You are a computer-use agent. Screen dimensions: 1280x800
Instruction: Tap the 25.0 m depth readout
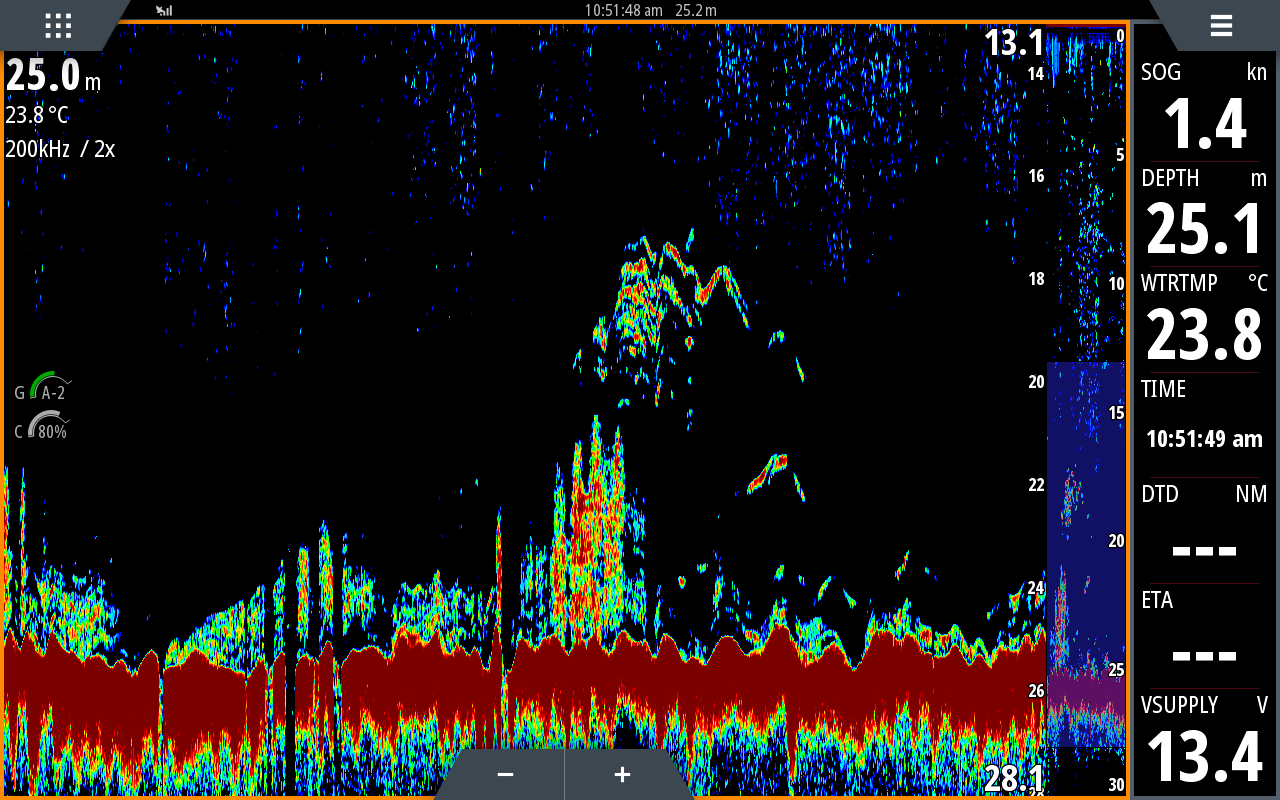click(x=52, y=76)
